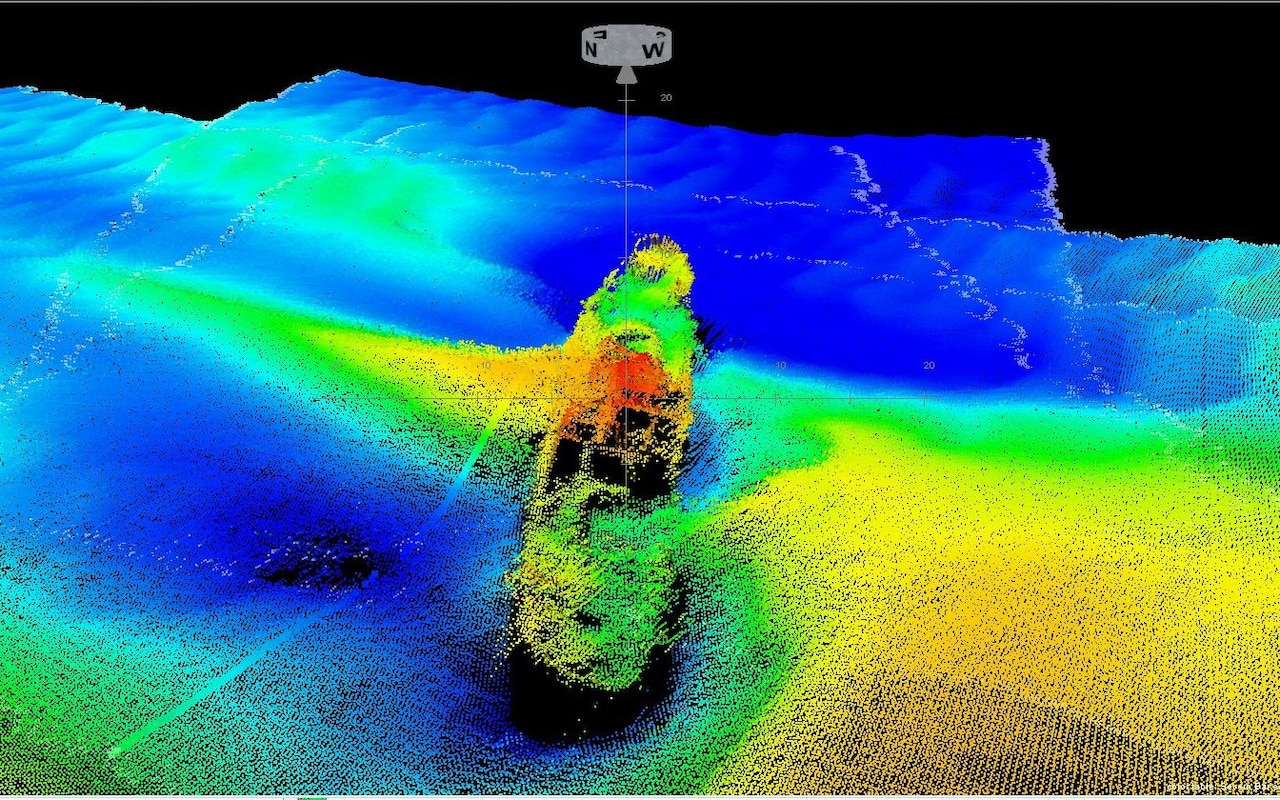Click the 20 label on vertical axis
This screenshot has width=1280, height=800.
(x=665, y=98)
